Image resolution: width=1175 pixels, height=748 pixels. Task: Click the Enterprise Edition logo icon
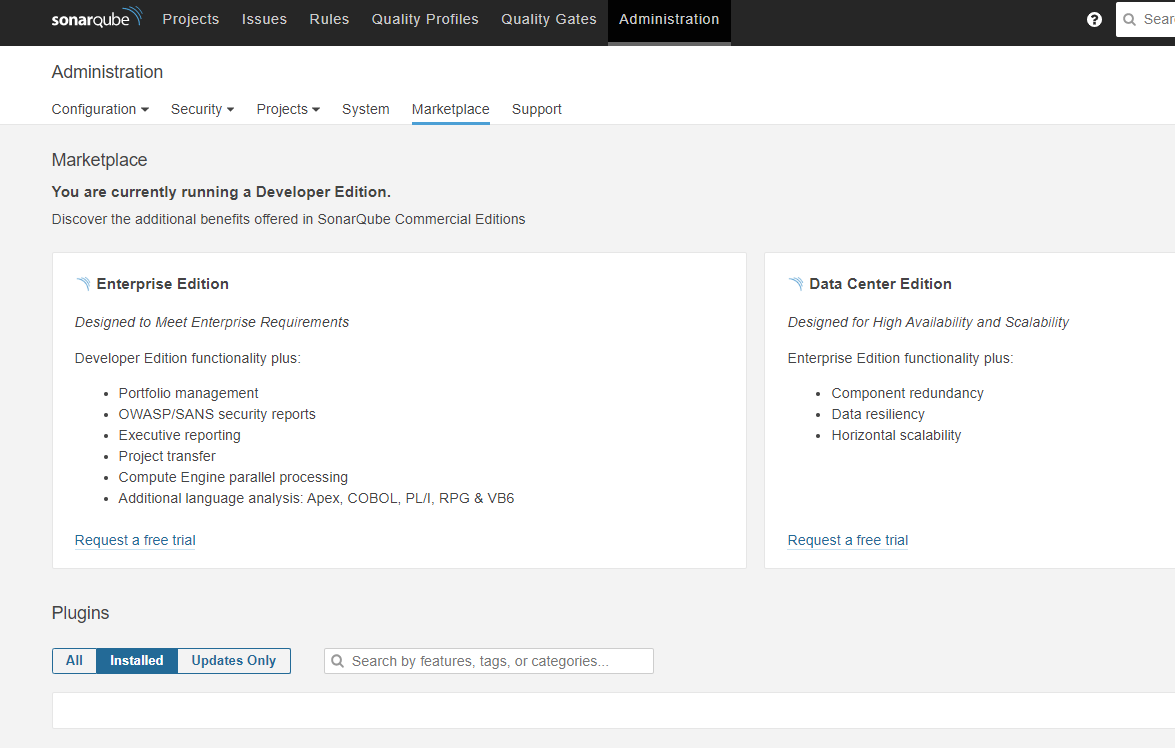pyautogui.click(x=83, y=284)
